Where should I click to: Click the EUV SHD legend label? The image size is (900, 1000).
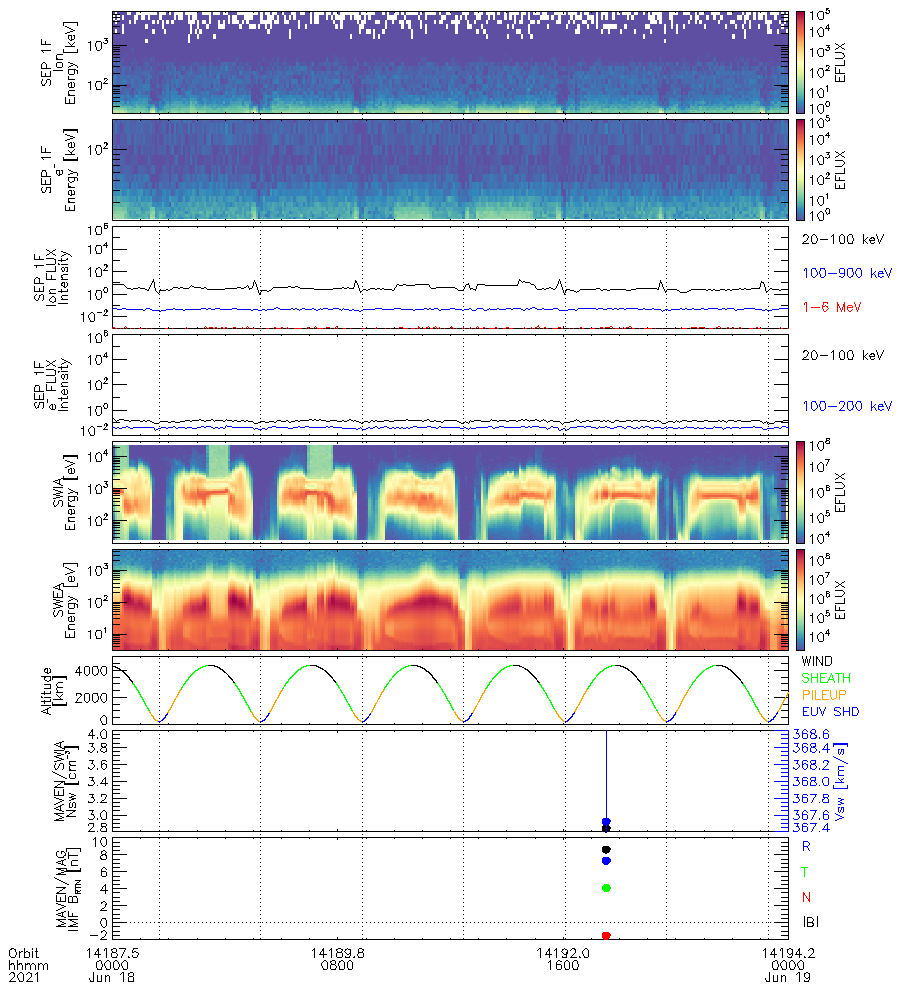tap(829, 713)
